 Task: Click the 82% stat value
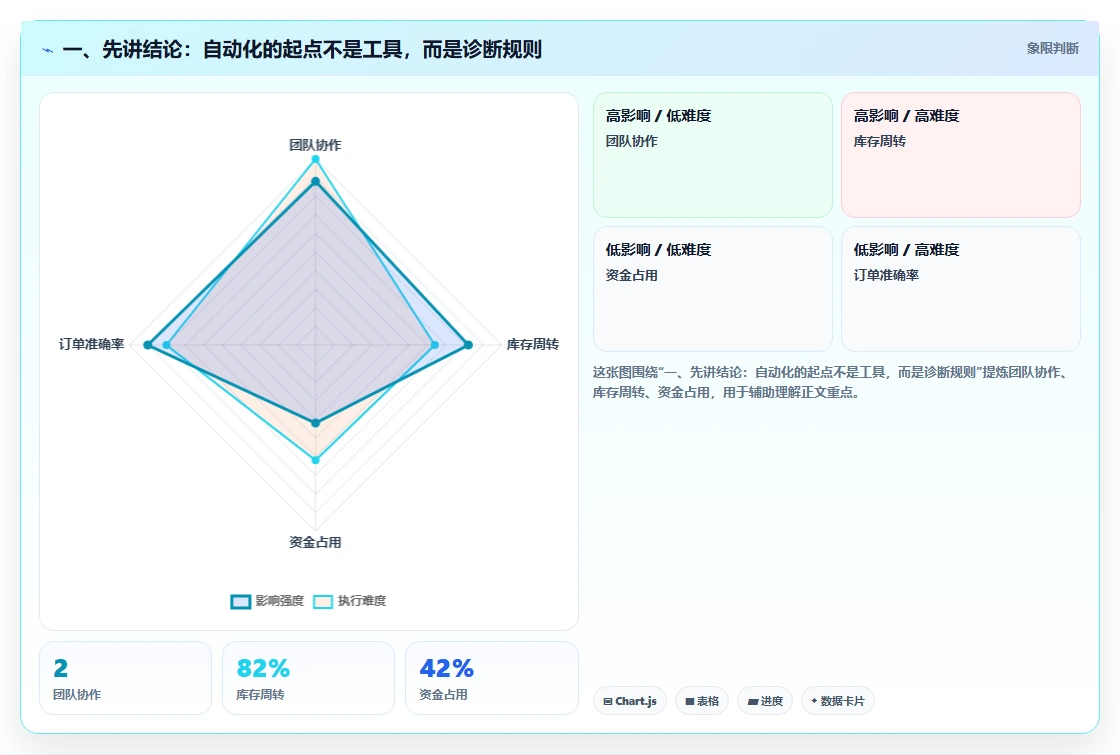[263, 668]
